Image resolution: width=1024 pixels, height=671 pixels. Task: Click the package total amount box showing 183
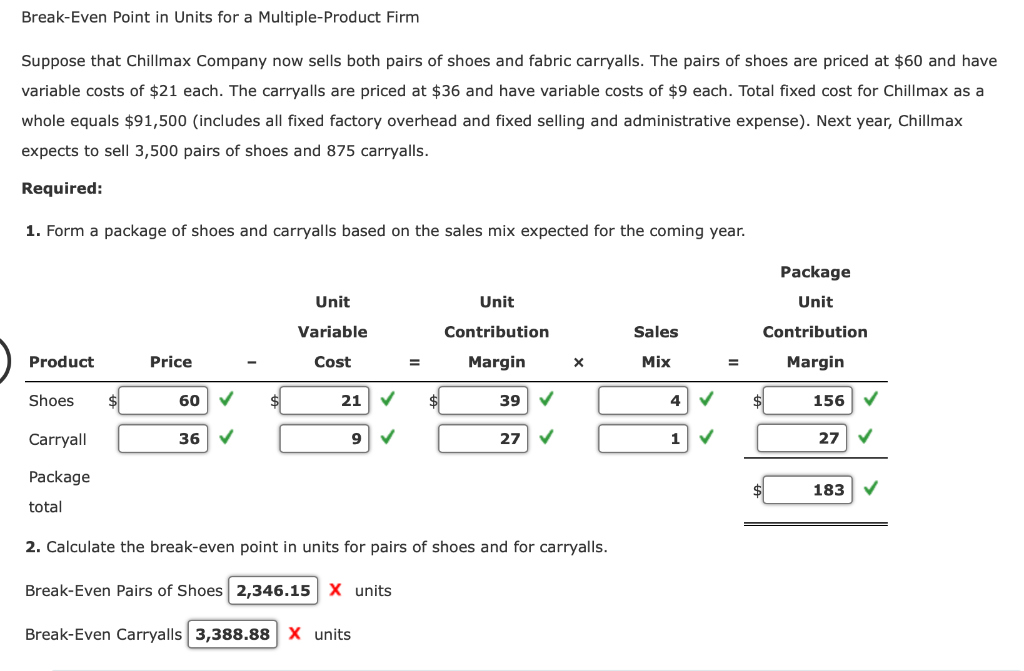click(807, 489)
